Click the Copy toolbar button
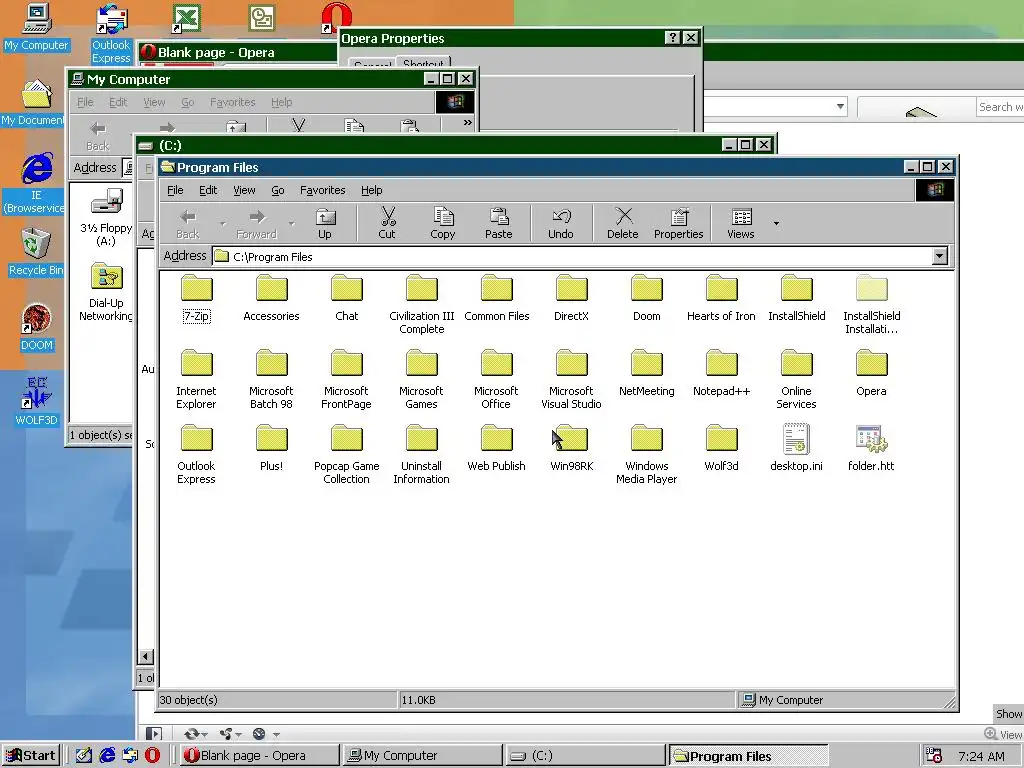The width and height of the screenshot is (1024, 768). click(442, 223)
